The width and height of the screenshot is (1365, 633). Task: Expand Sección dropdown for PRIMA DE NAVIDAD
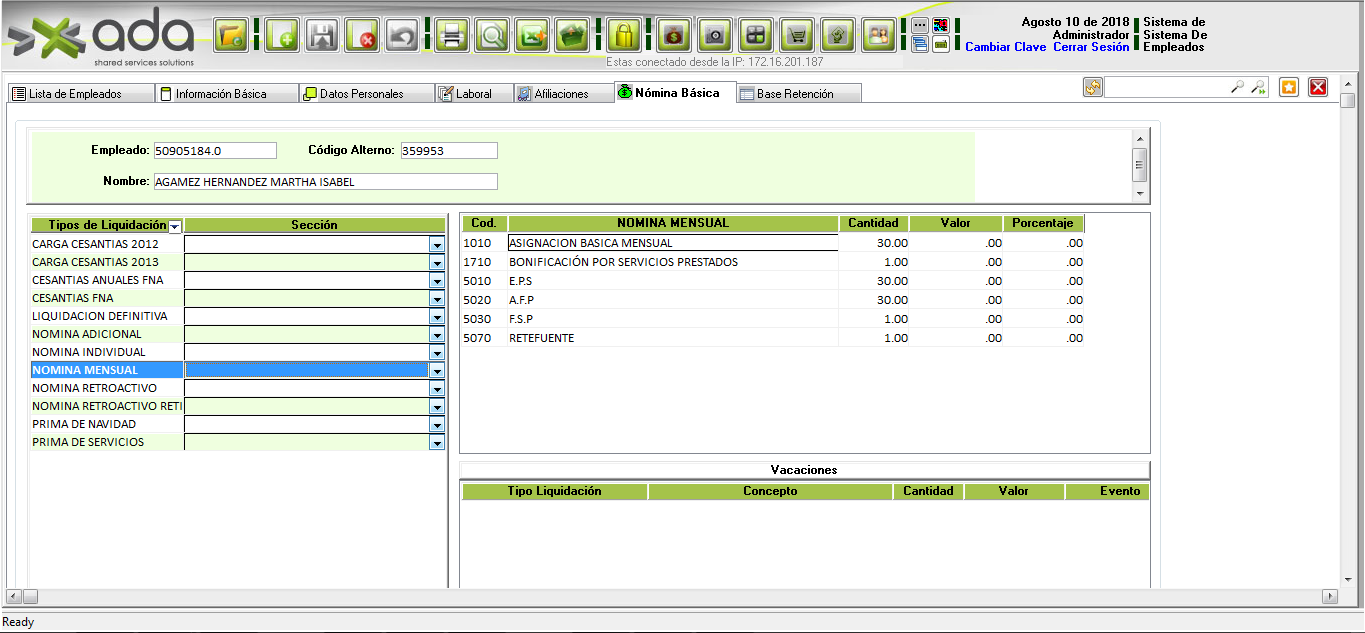[437, 424]
